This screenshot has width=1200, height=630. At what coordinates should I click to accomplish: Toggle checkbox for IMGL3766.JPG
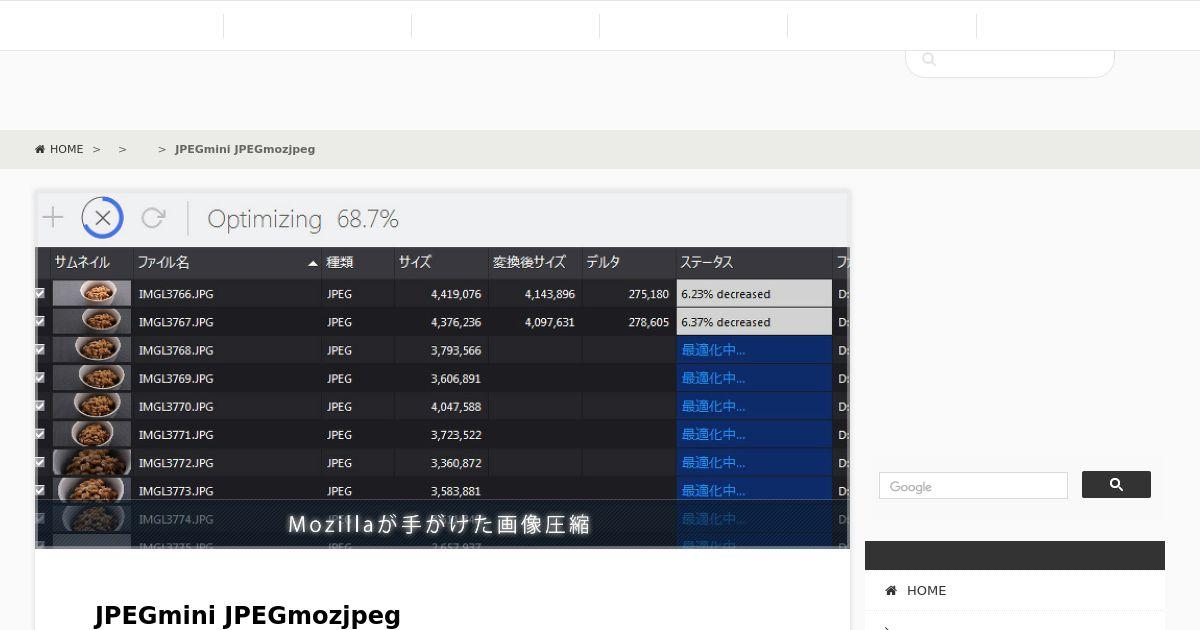40,294
